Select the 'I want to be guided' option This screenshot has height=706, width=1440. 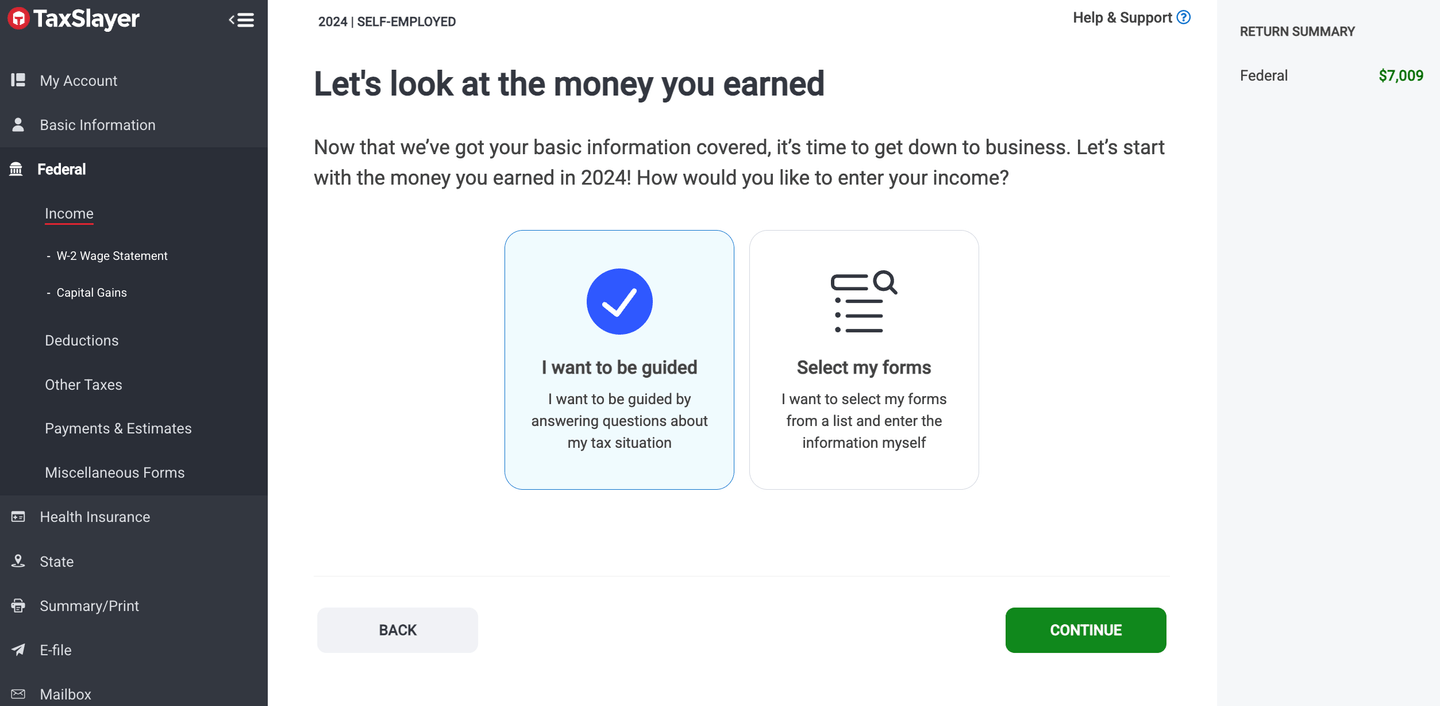pos(619,360)
